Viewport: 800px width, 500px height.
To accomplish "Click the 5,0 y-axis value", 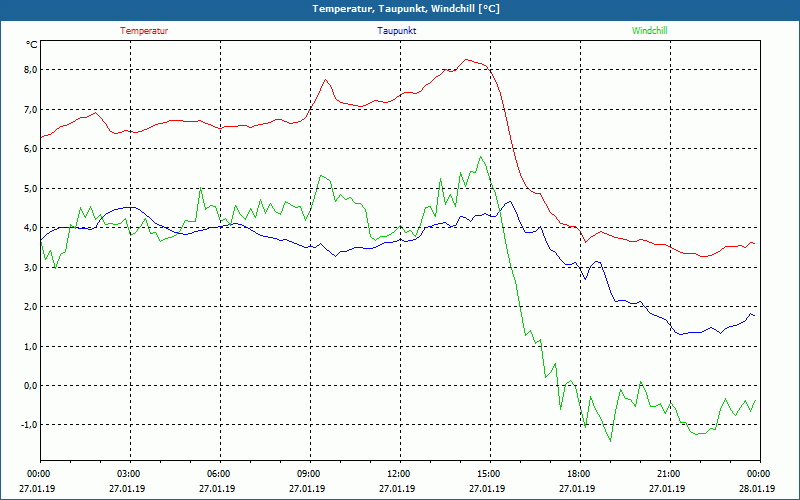I will (x=31, y=189).
